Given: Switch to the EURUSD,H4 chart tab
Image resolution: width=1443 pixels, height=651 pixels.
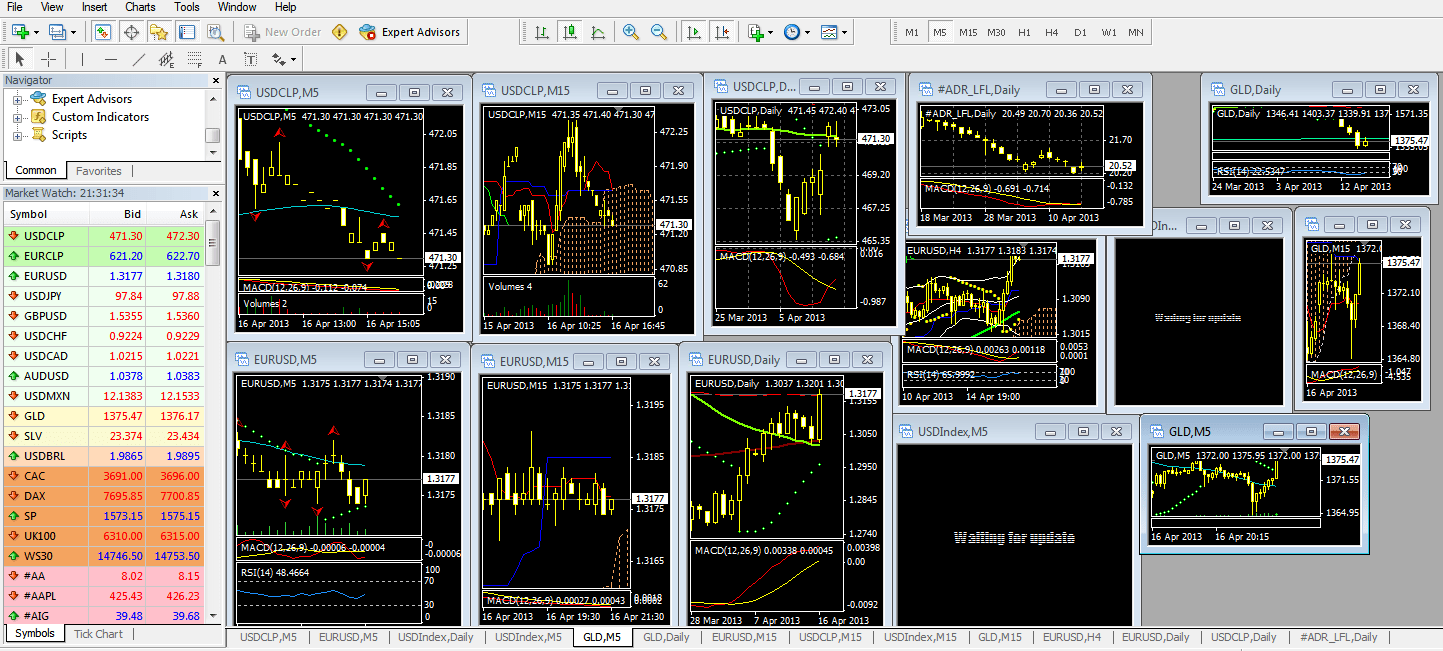Looking at the screenshot, I should (1071, 637).
